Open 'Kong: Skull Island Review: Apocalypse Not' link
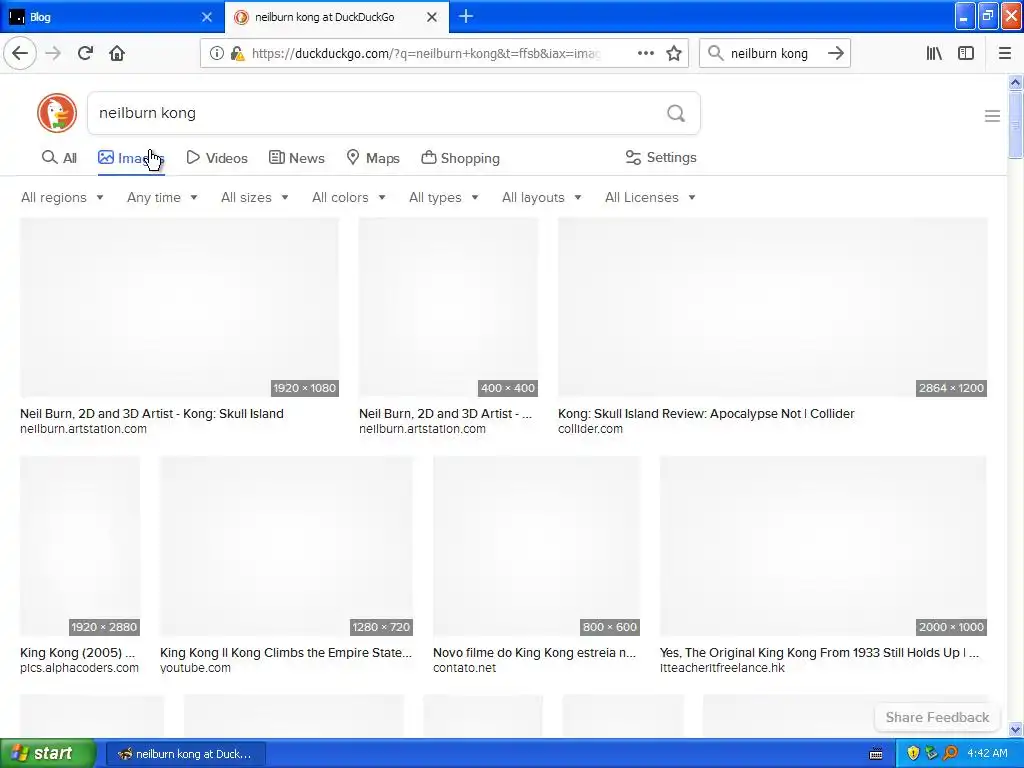Viewport: 1024px width, 768px height. [706, 413]
